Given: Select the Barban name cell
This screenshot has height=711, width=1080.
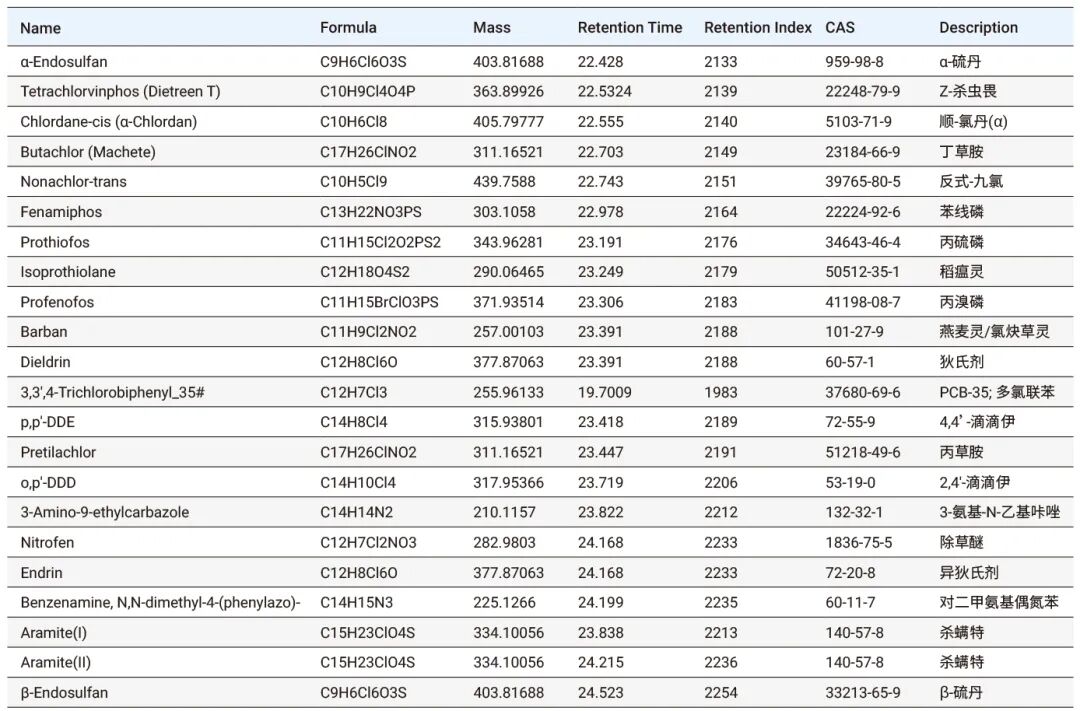Looking at the screenshot, I should [43, 331].
